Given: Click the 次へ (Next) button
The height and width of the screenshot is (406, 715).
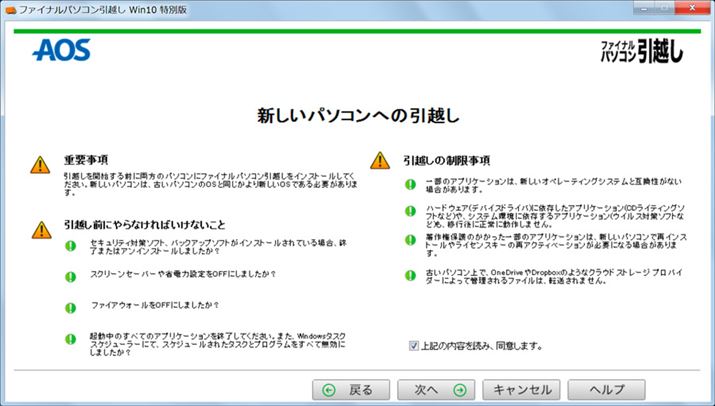Looking at the screenshot, I should click(436, 390).
